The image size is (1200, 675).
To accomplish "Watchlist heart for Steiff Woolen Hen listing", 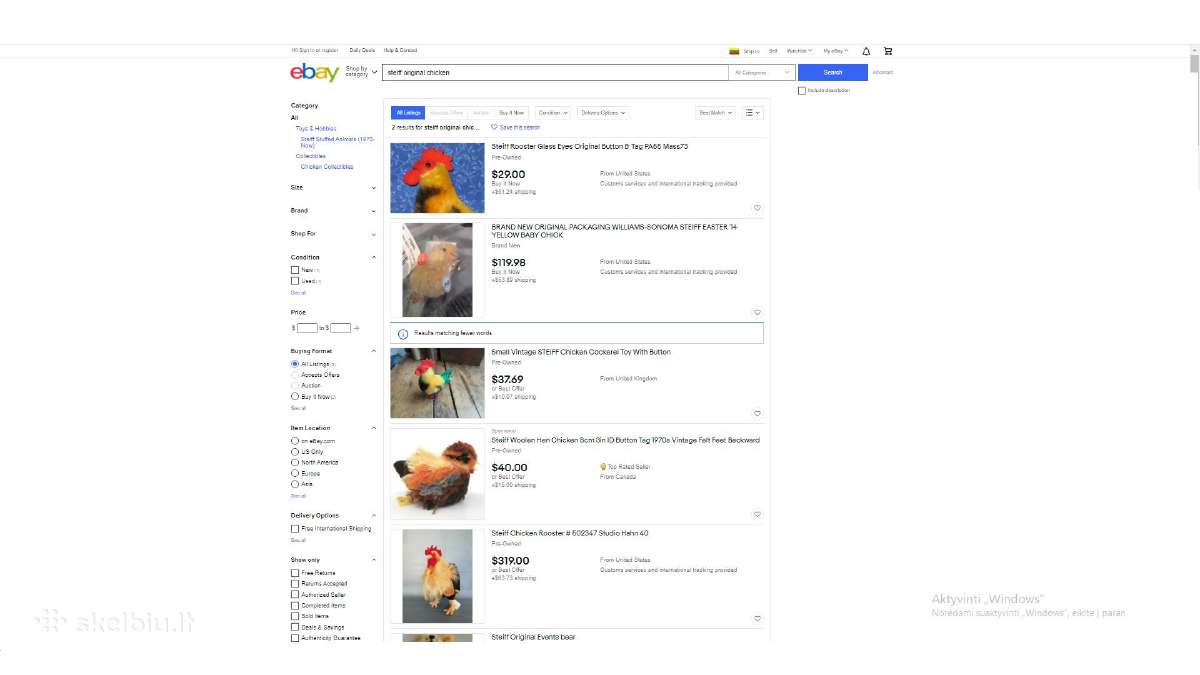I will point(757,515).
